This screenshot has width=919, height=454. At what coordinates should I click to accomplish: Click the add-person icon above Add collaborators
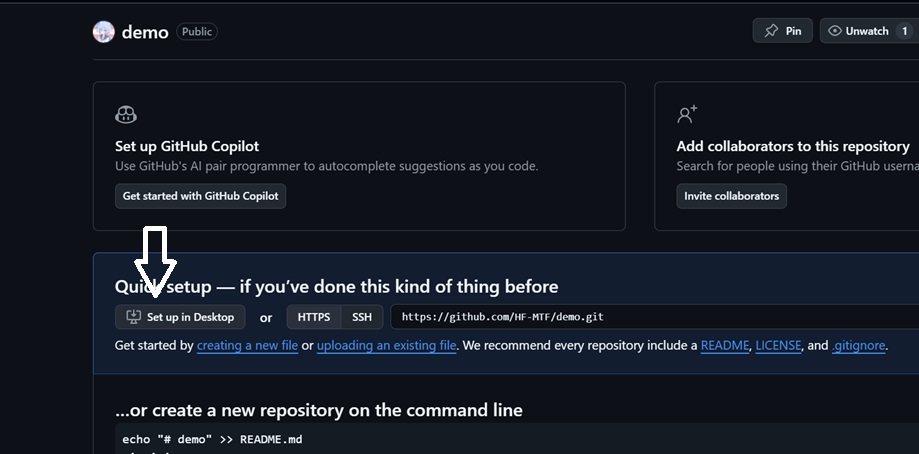[687, 115]
